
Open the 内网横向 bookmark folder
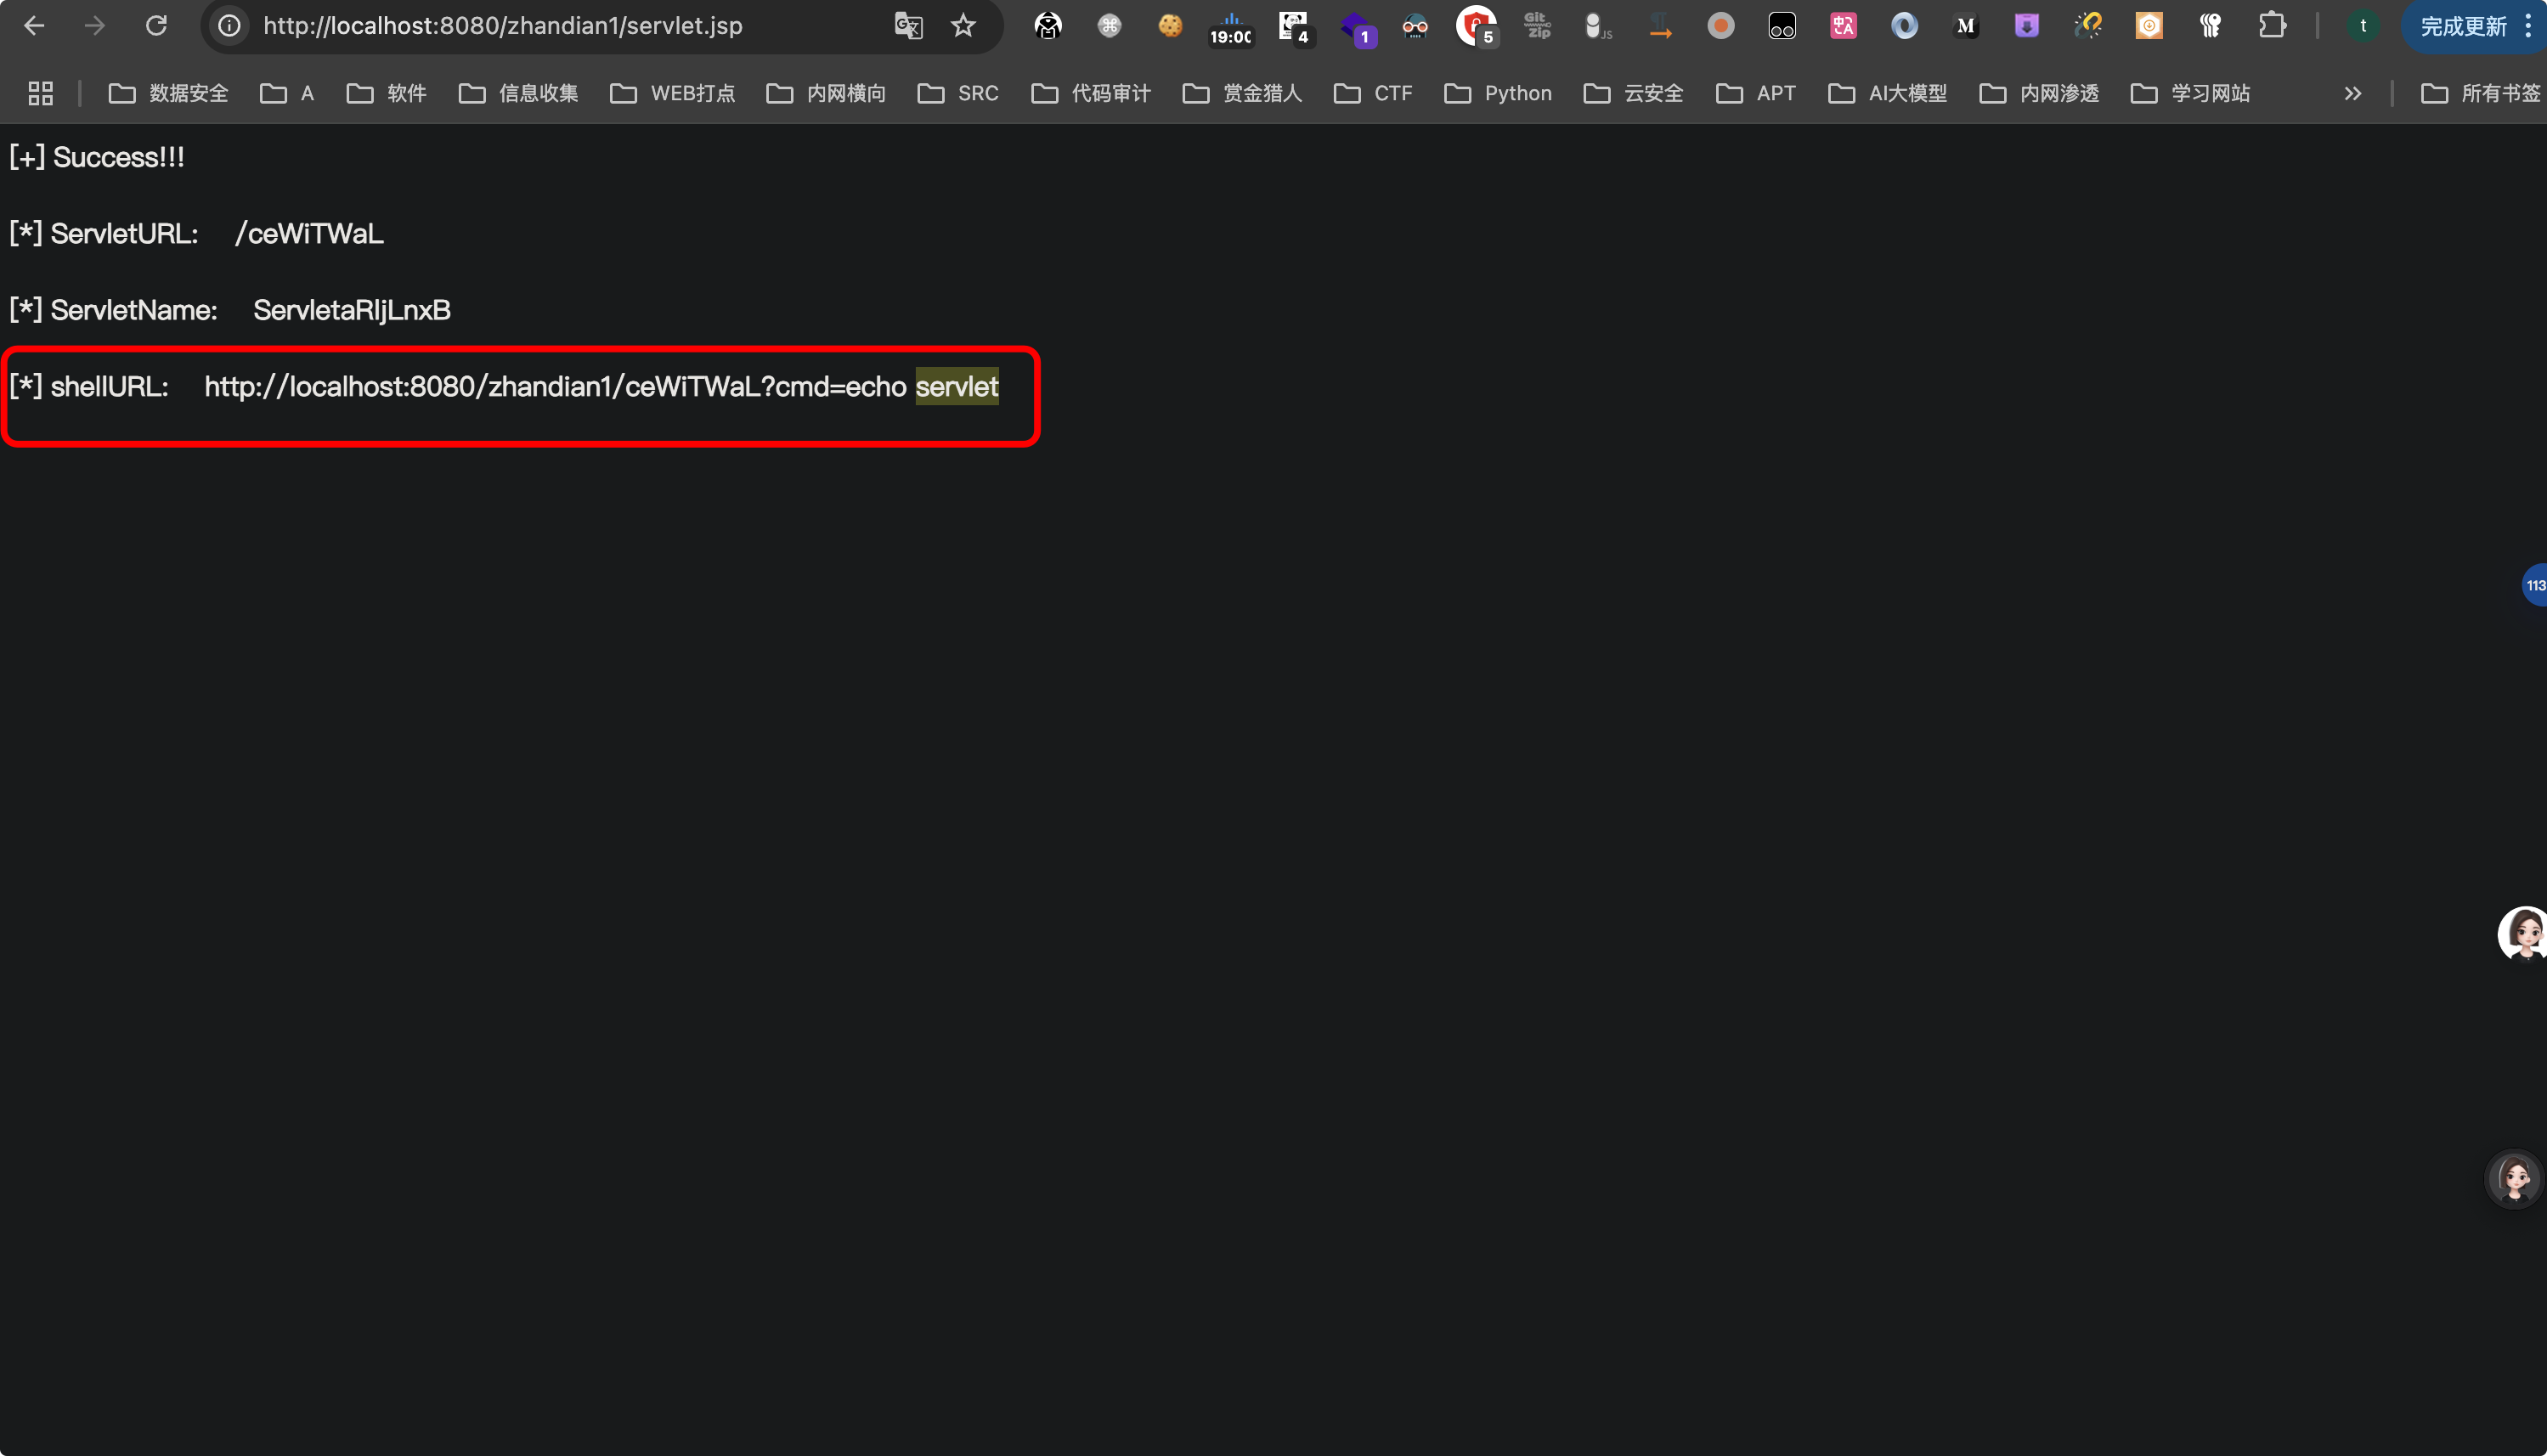point(826,93)
